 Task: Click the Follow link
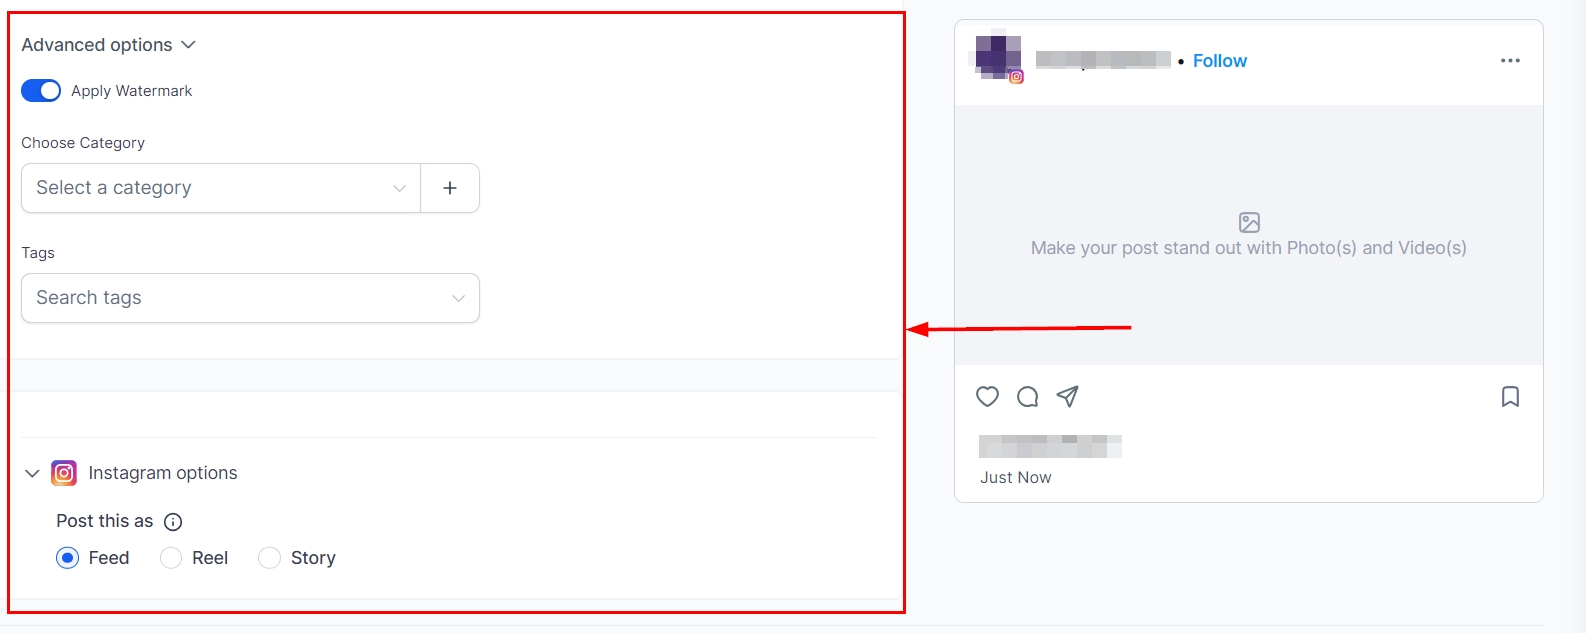(1220, 61)
